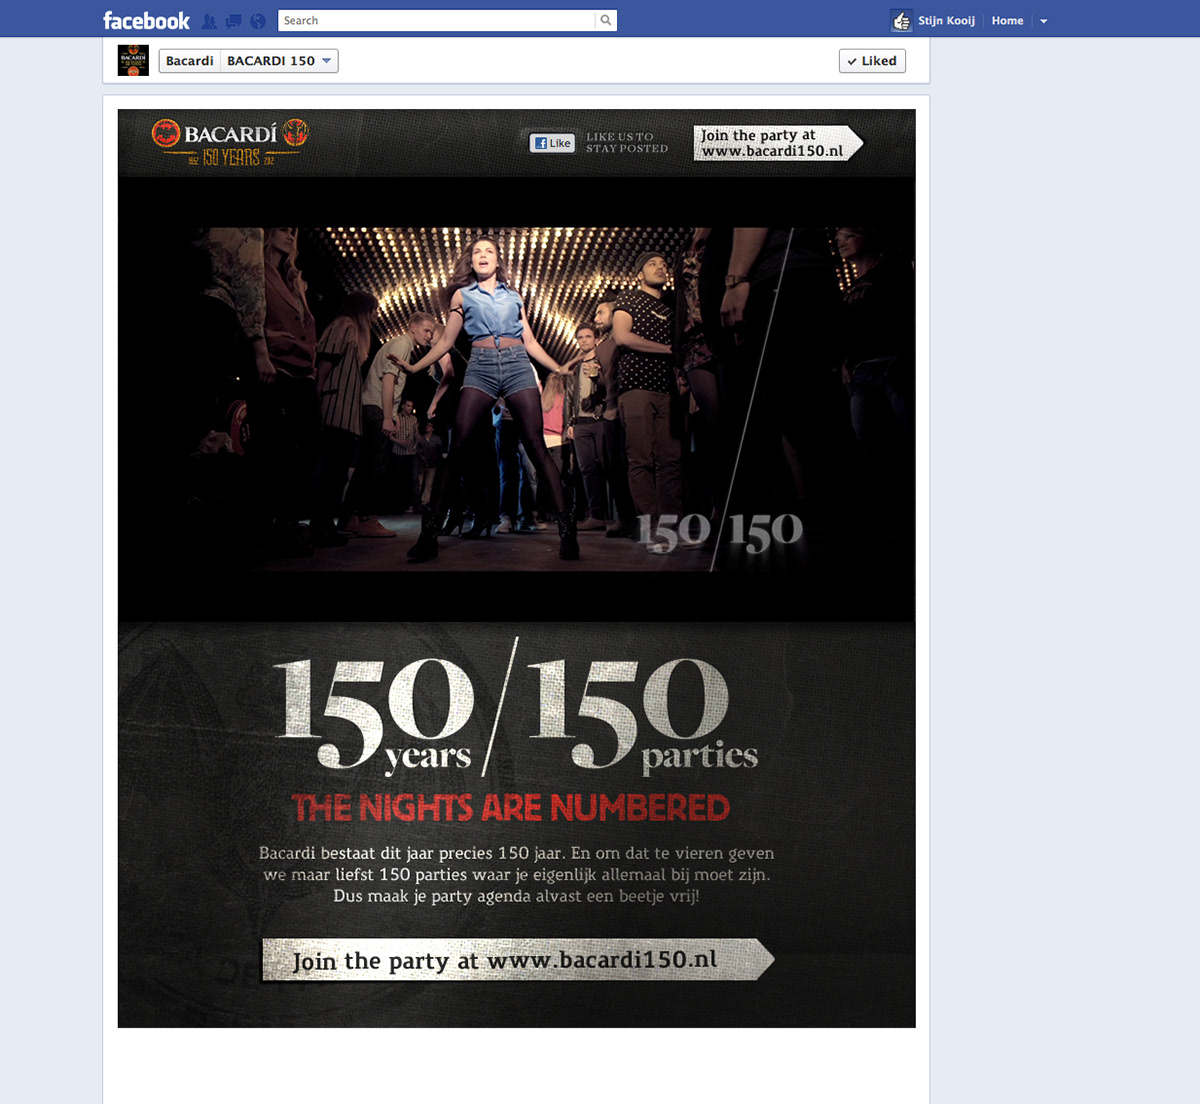
Task: Click the bottom Join the party bacardi150.nl banner
Action: [517, 960]
